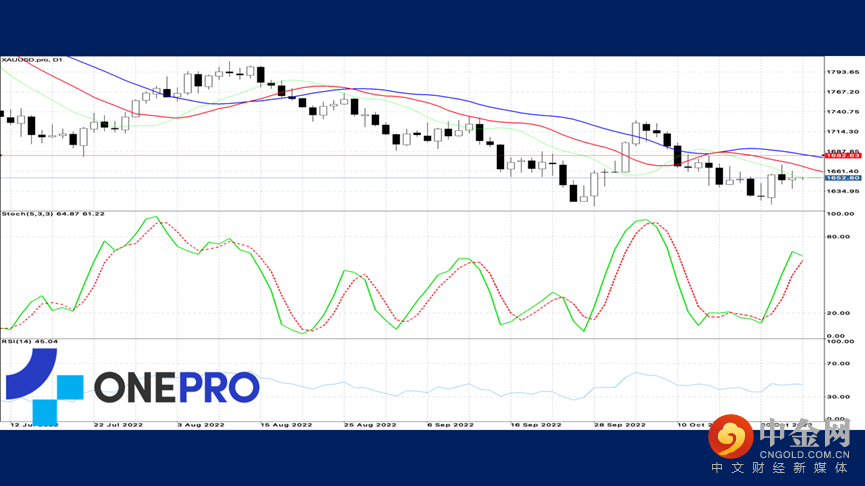Click the 1793.65 price axis label
Screen dimensions: 865x486
842,72
